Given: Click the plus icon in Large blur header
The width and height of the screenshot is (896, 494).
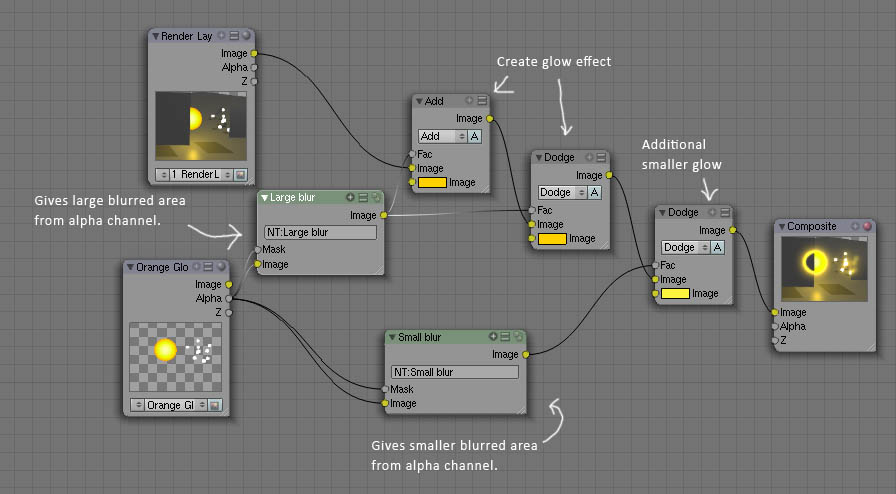Looking at the screenshot, I should [x=350, y=197].
